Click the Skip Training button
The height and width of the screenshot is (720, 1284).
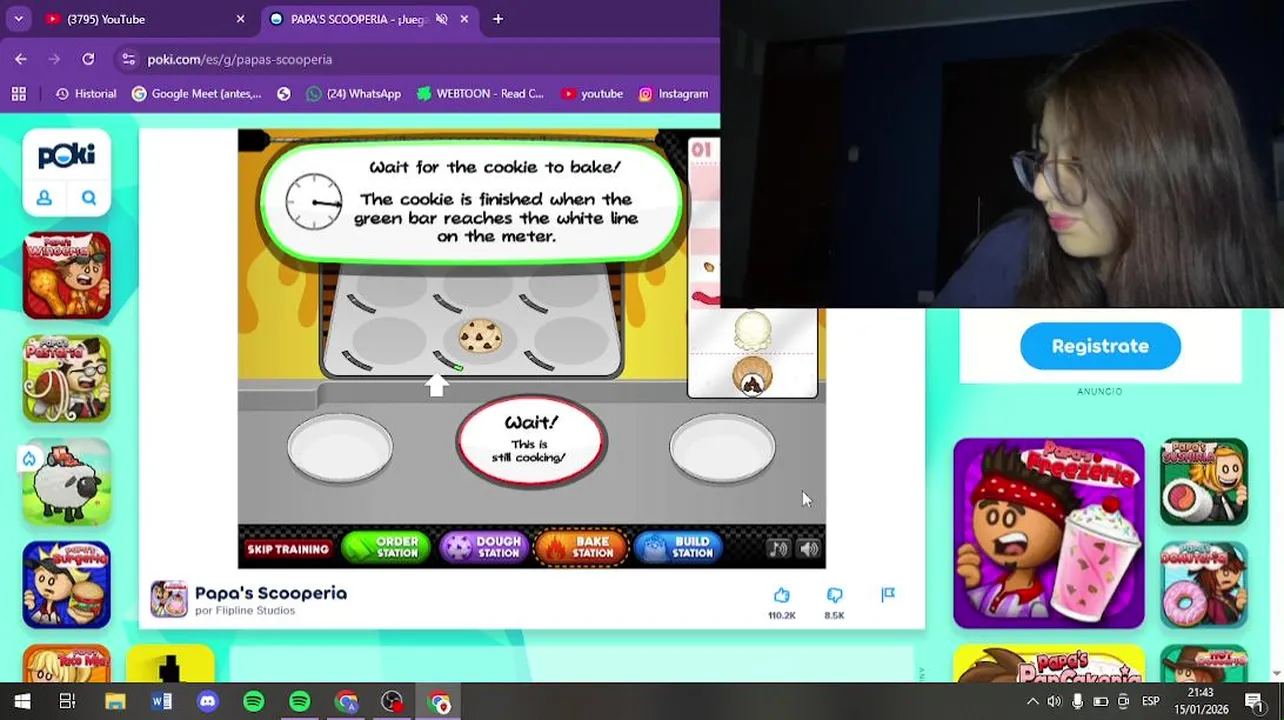pyautogui.click(x=288, y=549)
